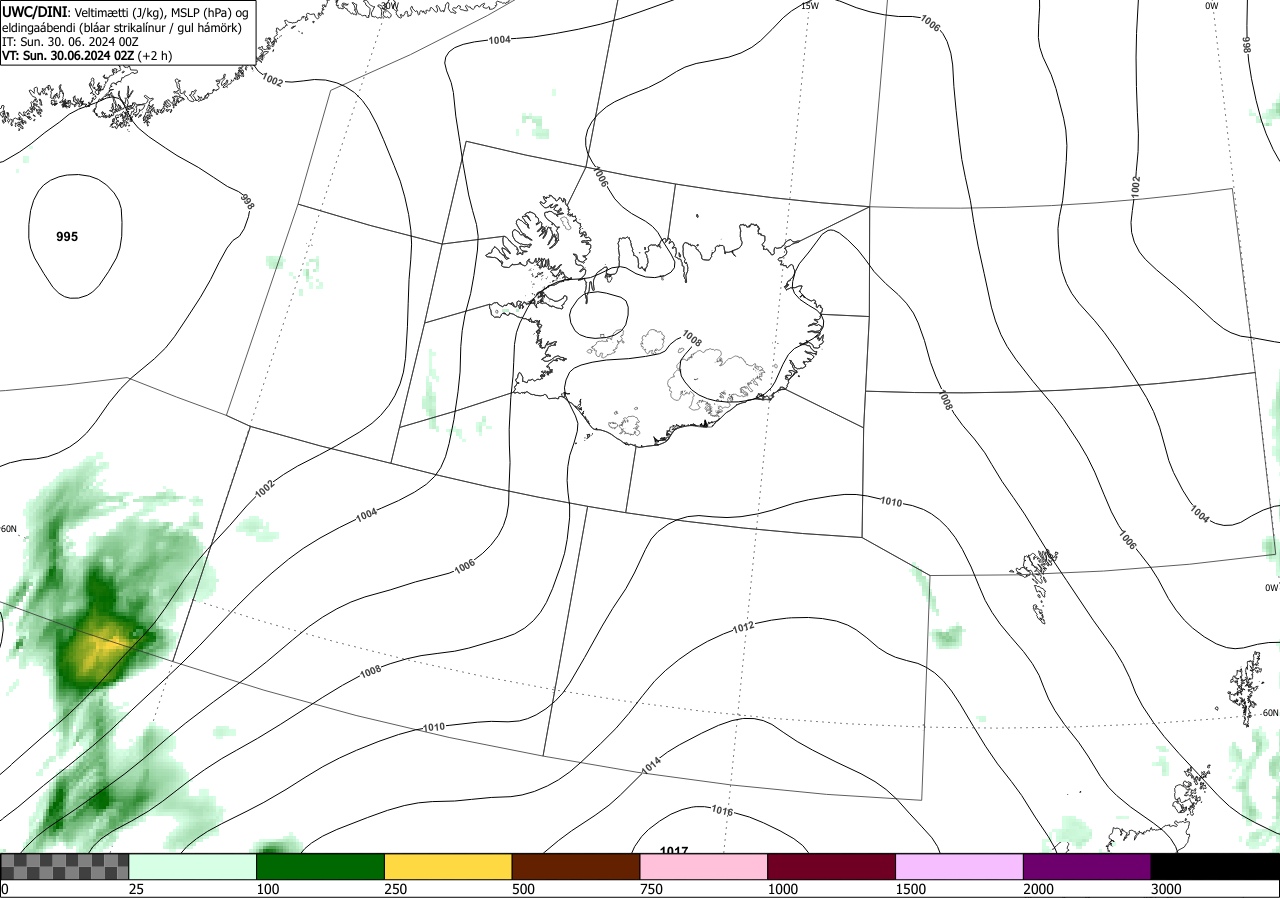The image size is (1280, 898).
Task: Click the '1016' isobar label
Action: pyautogui.click(x=722, y=811)
